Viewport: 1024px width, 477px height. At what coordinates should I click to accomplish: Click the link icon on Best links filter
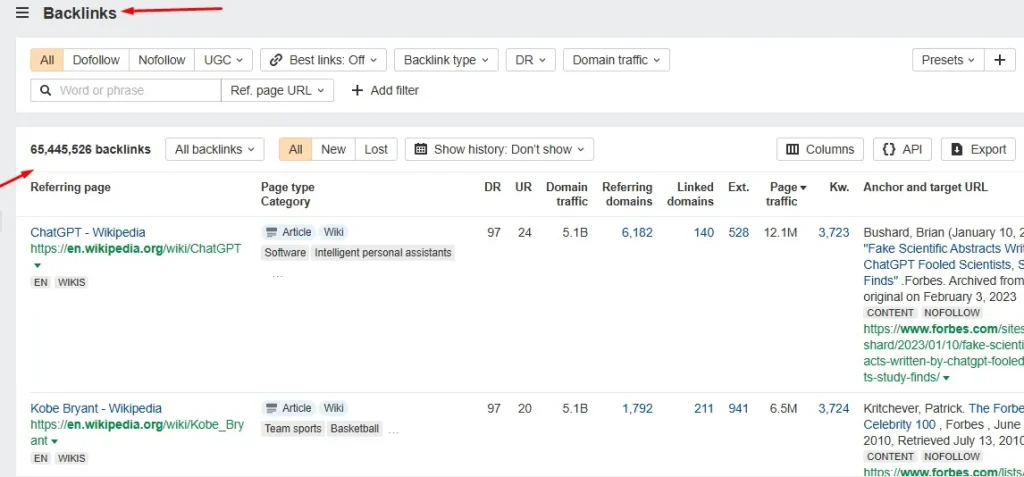[276, 60]
